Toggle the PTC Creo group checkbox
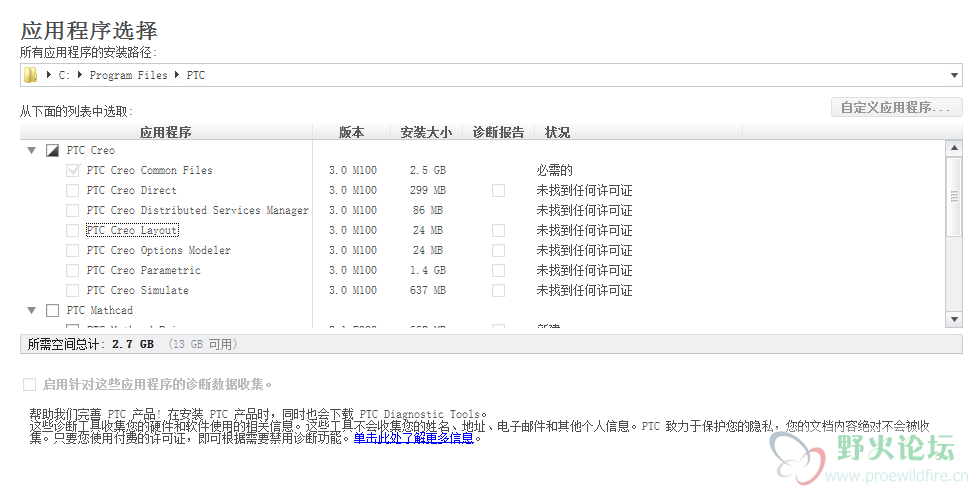This screenshot has height=494, width=978. pos(53,150)
